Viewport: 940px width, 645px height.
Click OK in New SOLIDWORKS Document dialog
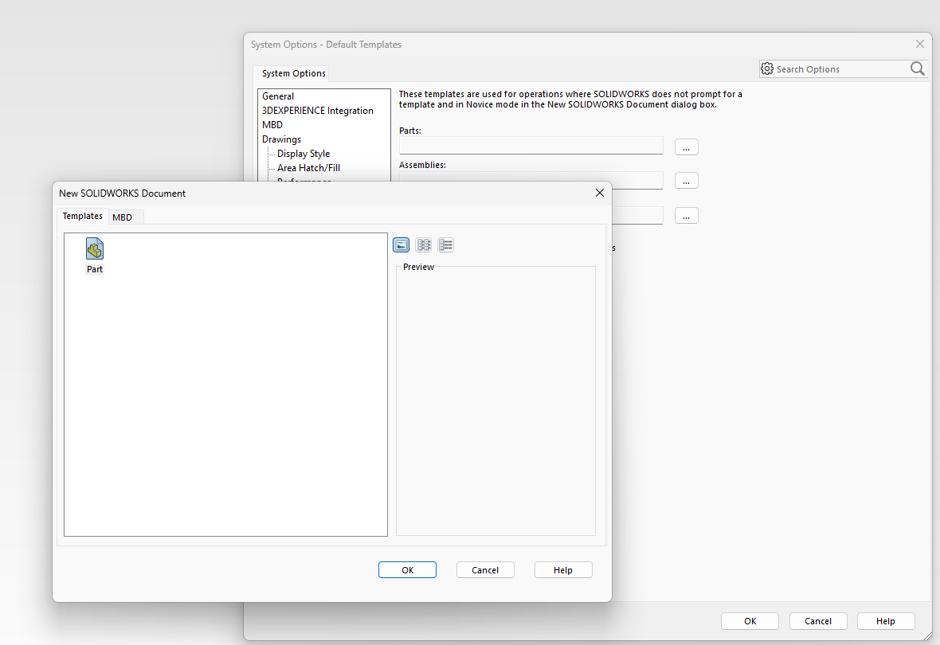click(407, 570)
